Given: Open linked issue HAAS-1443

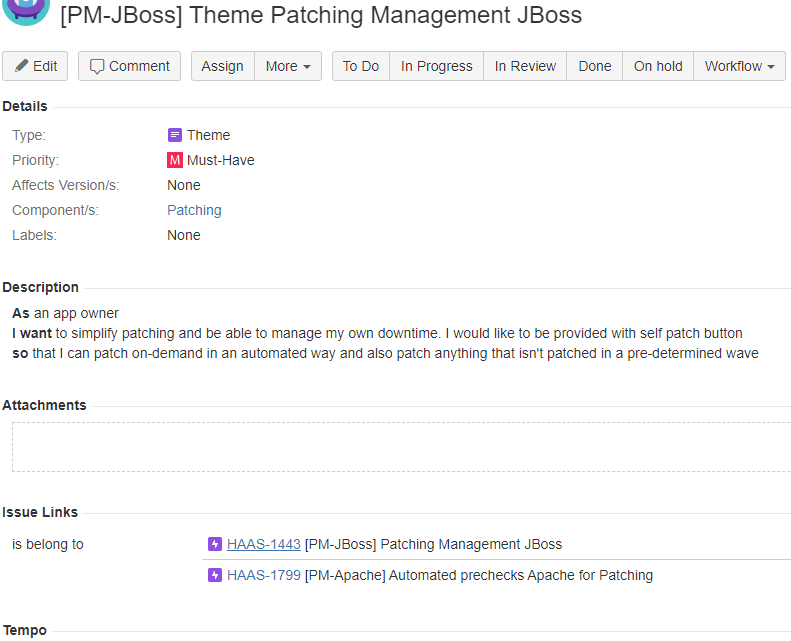Looking at the screenshot, I should click(x=264, y=544).
